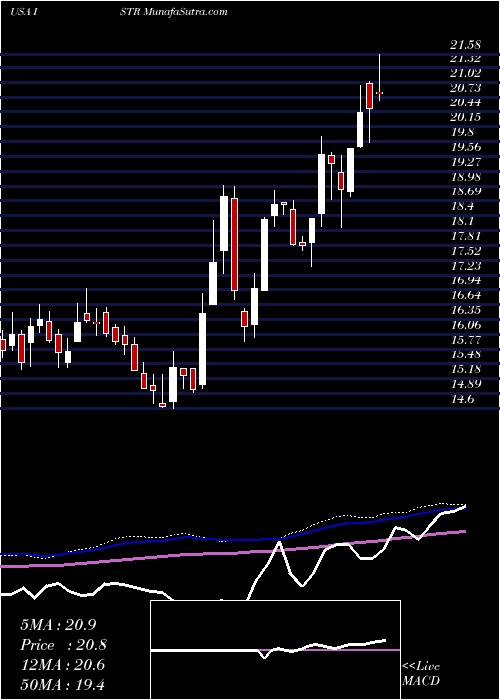This screenshot has height=700, width=500.
Task: Click the 15.77 price label
Action: tap(466, 340)
